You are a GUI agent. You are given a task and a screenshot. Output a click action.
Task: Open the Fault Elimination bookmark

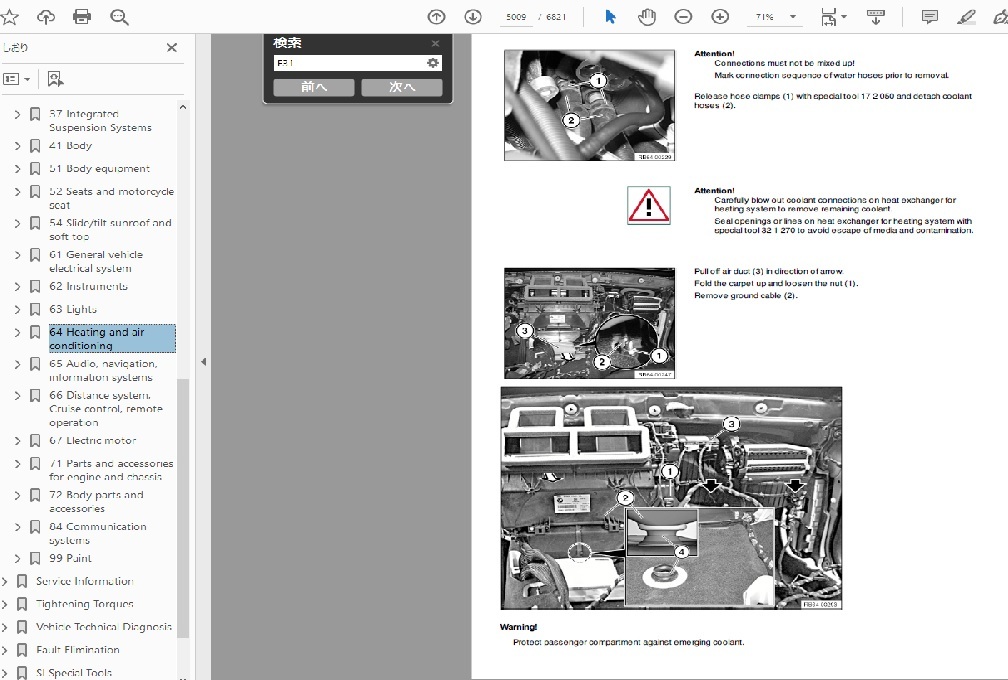click(x=78, y=650)
